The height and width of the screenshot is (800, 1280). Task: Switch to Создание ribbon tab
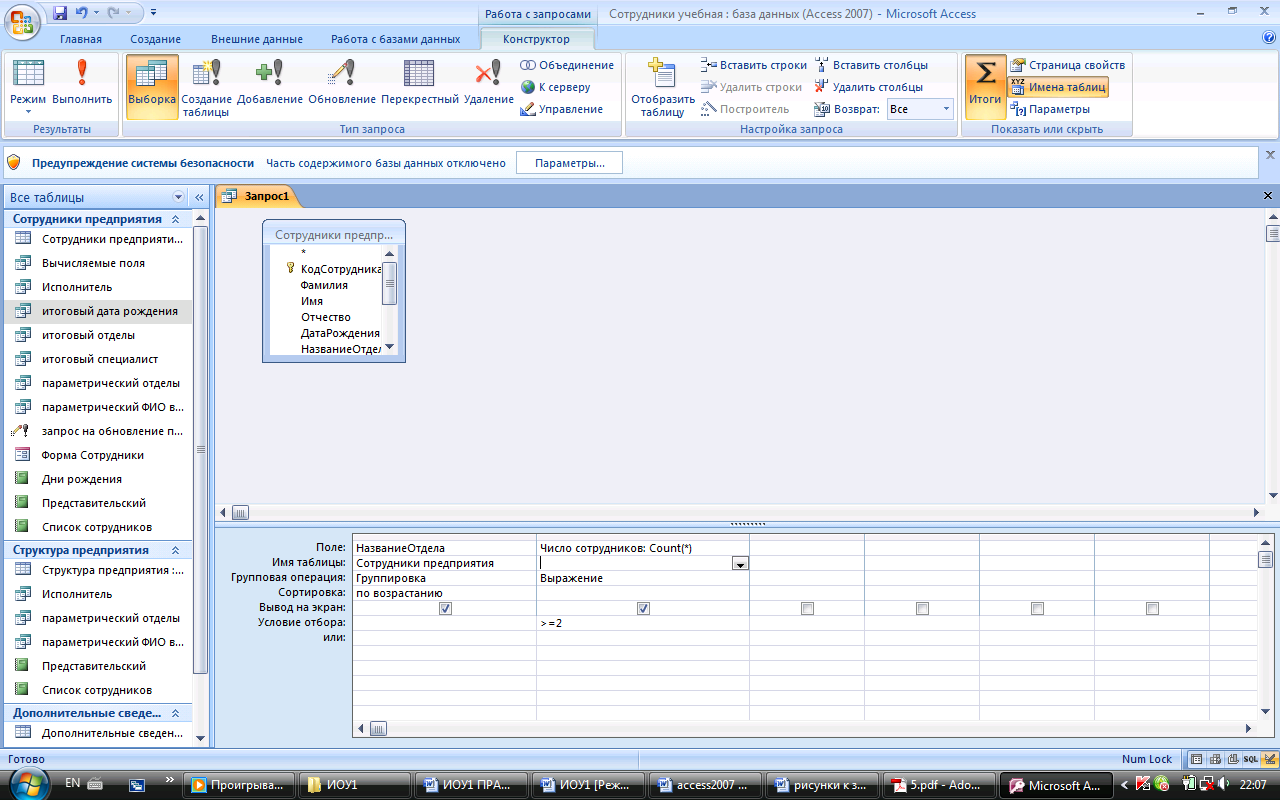pos(156,39)
